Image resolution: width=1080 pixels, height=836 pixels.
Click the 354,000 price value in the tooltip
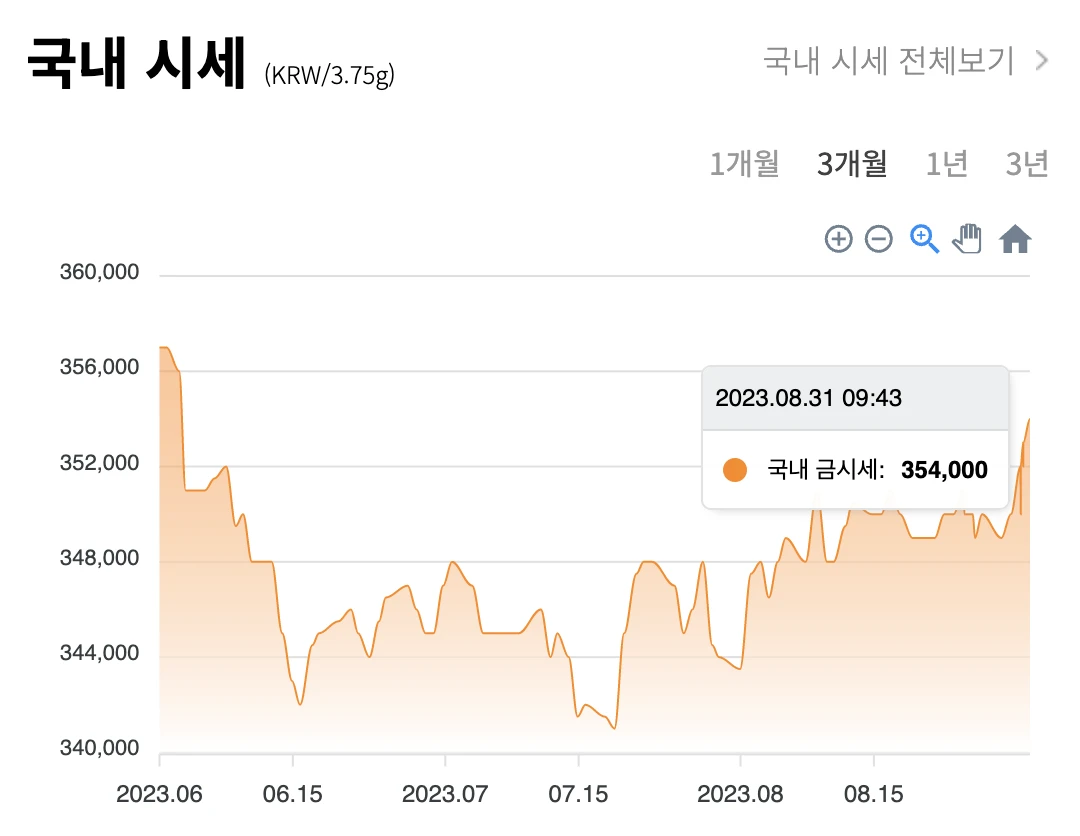[941, 468]
